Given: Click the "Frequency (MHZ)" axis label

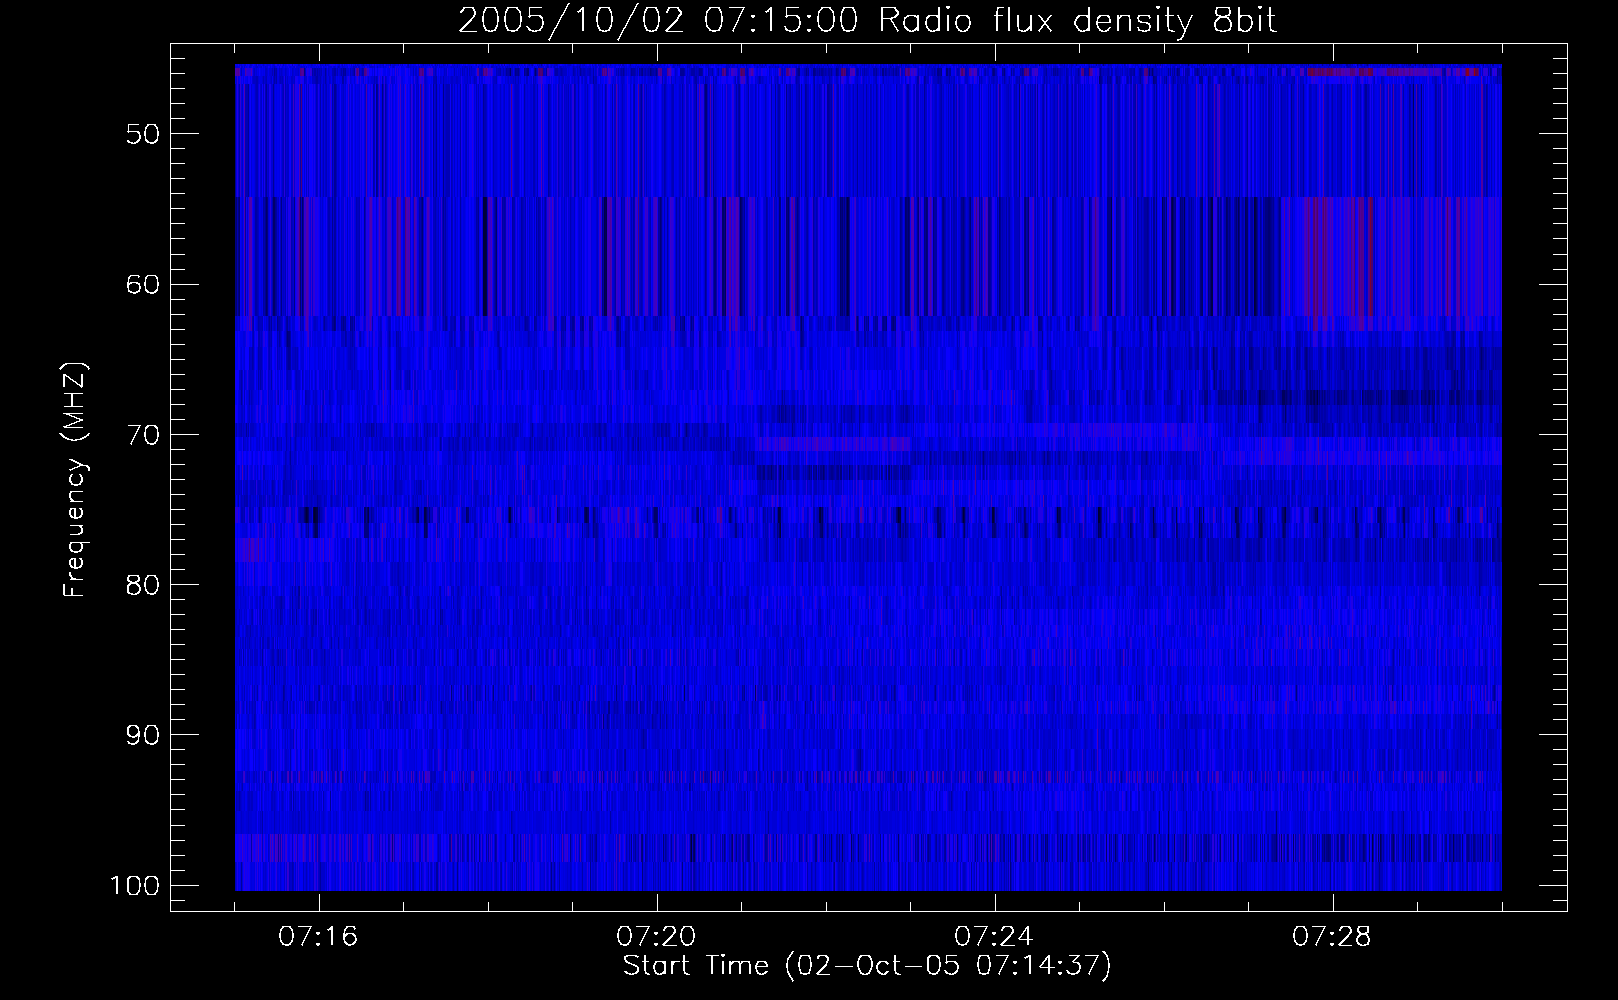Looking at the screenshot, I should point(75,480).
